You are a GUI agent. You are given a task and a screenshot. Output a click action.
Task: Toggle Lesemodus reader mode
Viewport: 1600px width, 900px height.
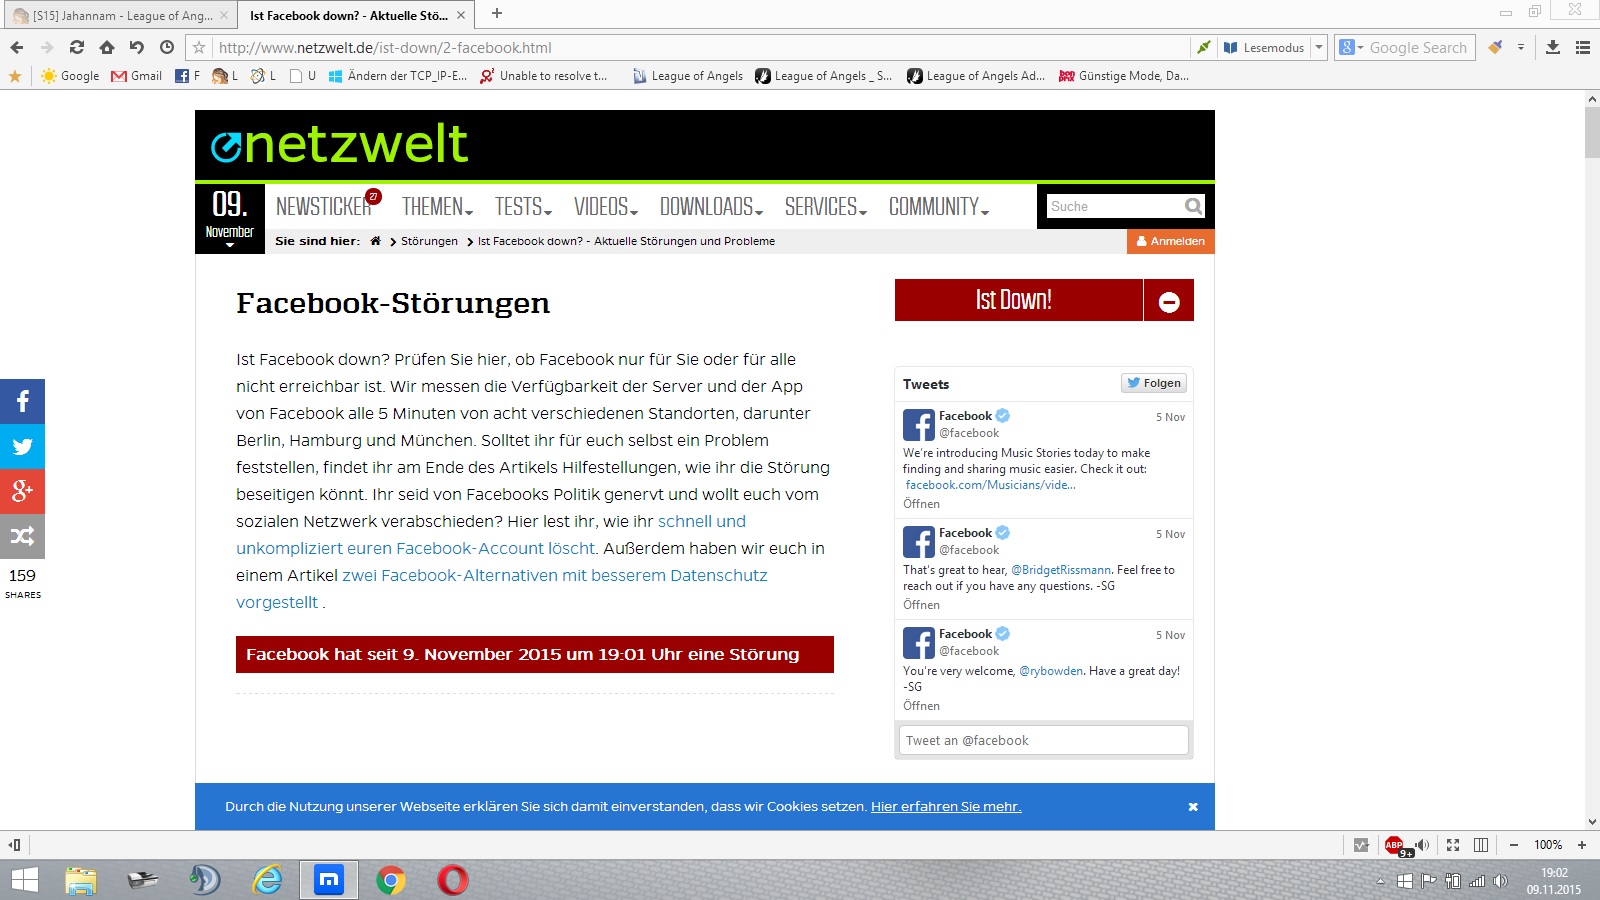click(1265, 47)
